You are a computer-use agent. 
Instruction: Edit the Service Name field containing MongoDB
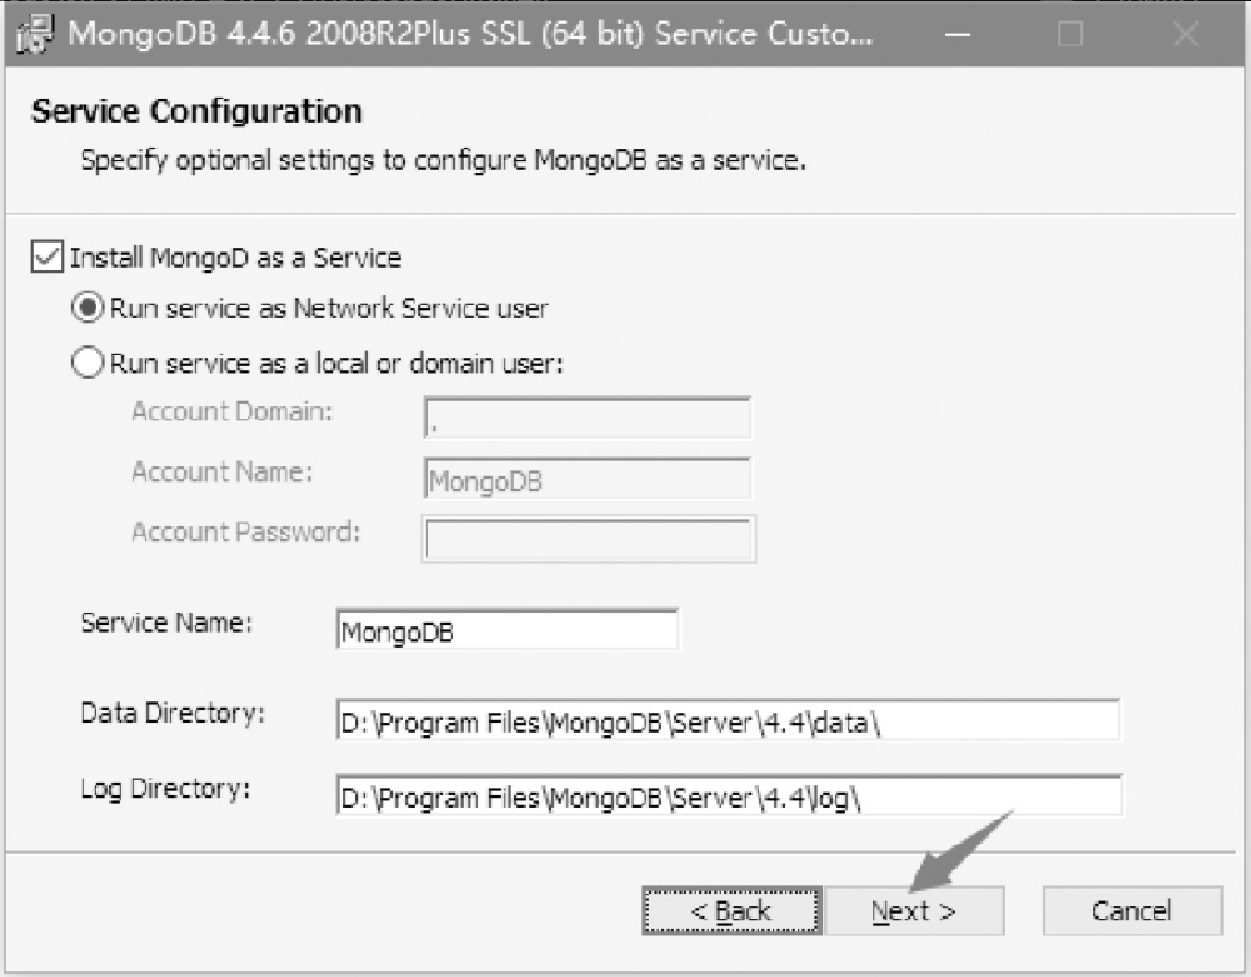(x=507, y=630)
